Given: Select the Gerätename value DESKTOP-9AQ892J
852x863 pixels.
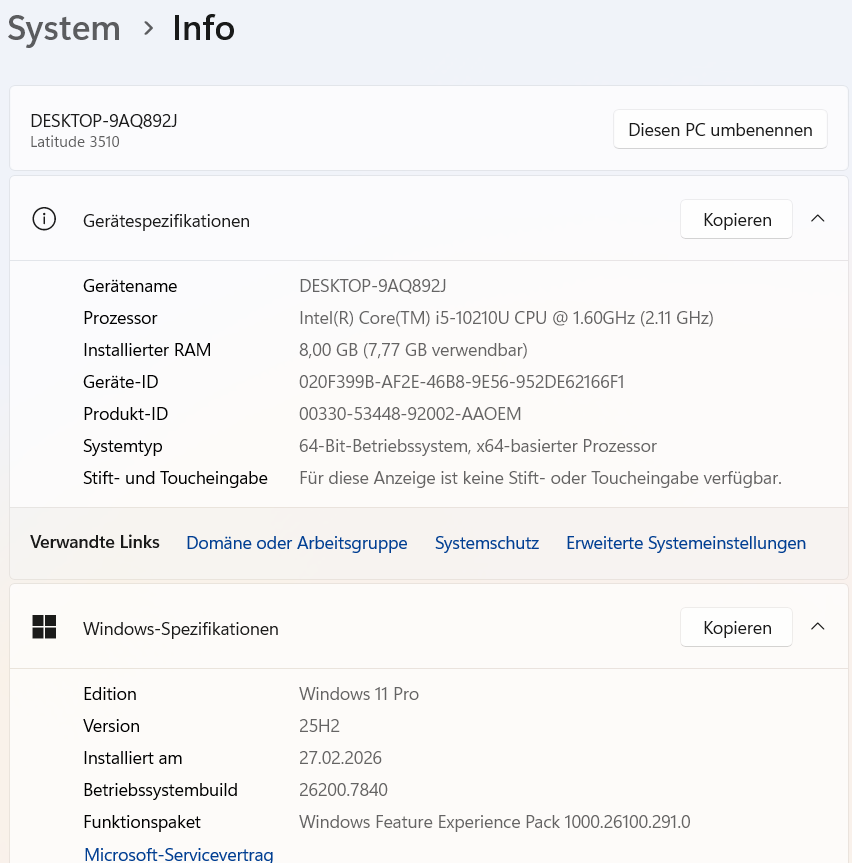Looking at the screenshot, I should pos(373,286).
